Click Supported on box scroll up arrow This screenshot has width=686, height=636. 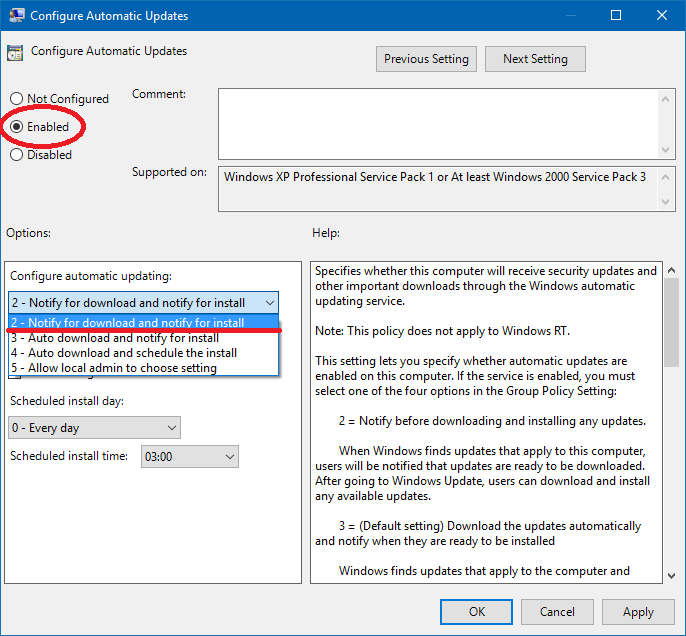pos(665,177)
